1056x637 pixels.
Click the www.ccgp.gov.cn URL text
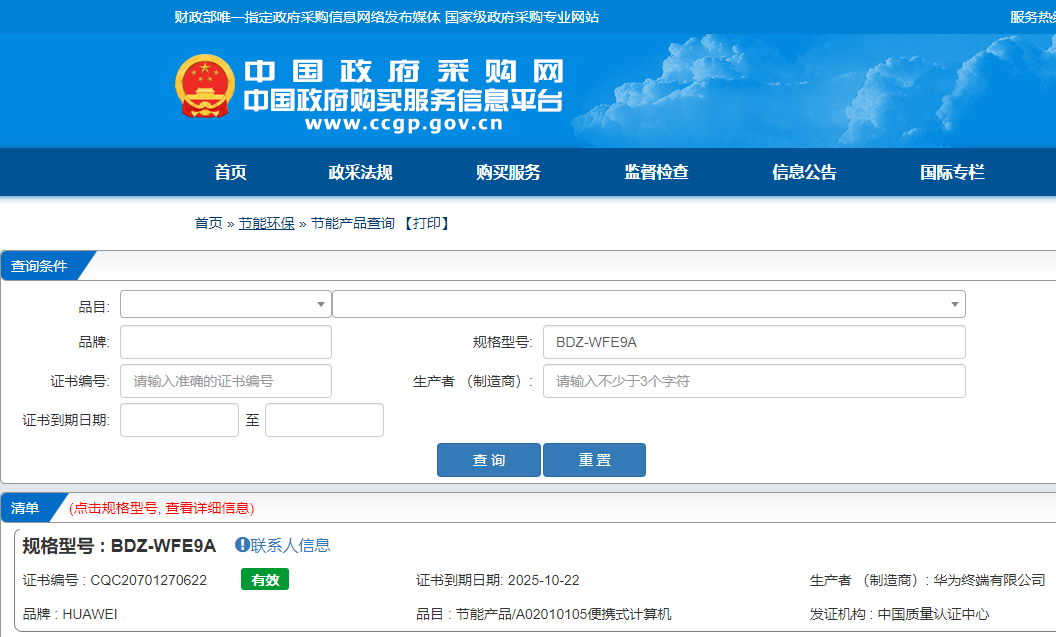pyautogui.click(x=404, y=124)
